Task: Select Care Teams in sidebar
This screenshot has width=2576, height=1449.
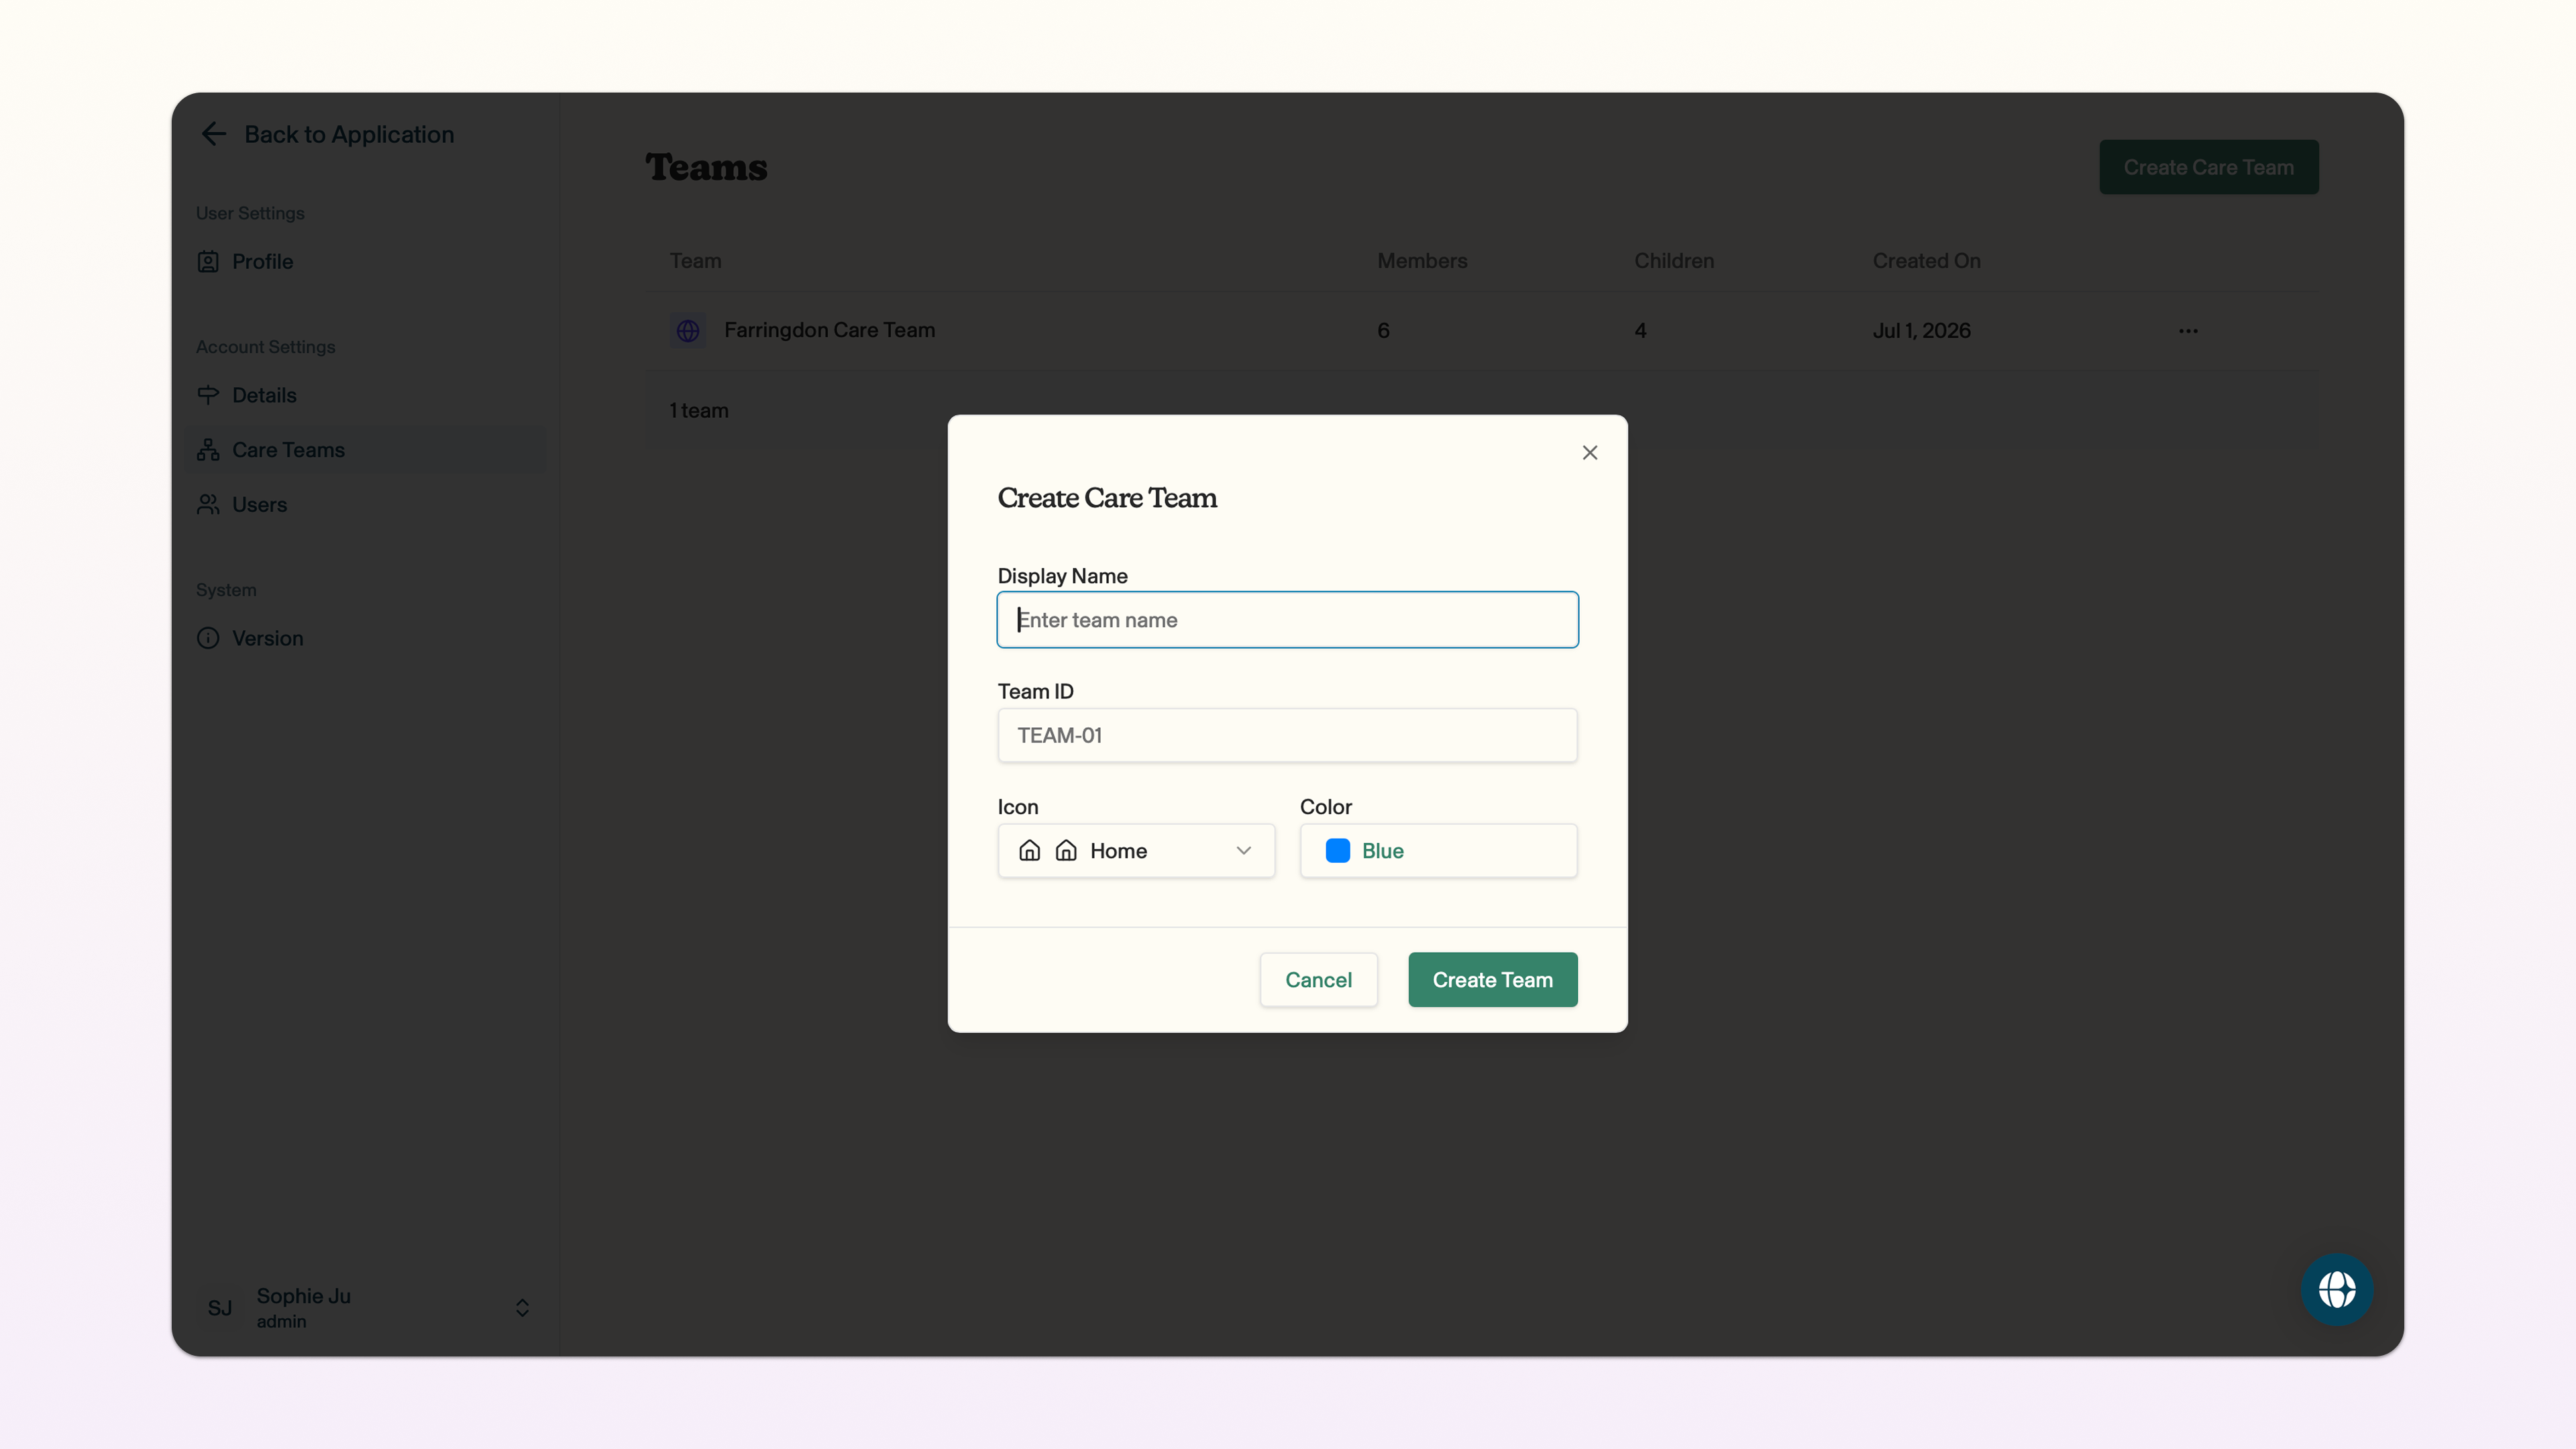Action: point(366,450)
